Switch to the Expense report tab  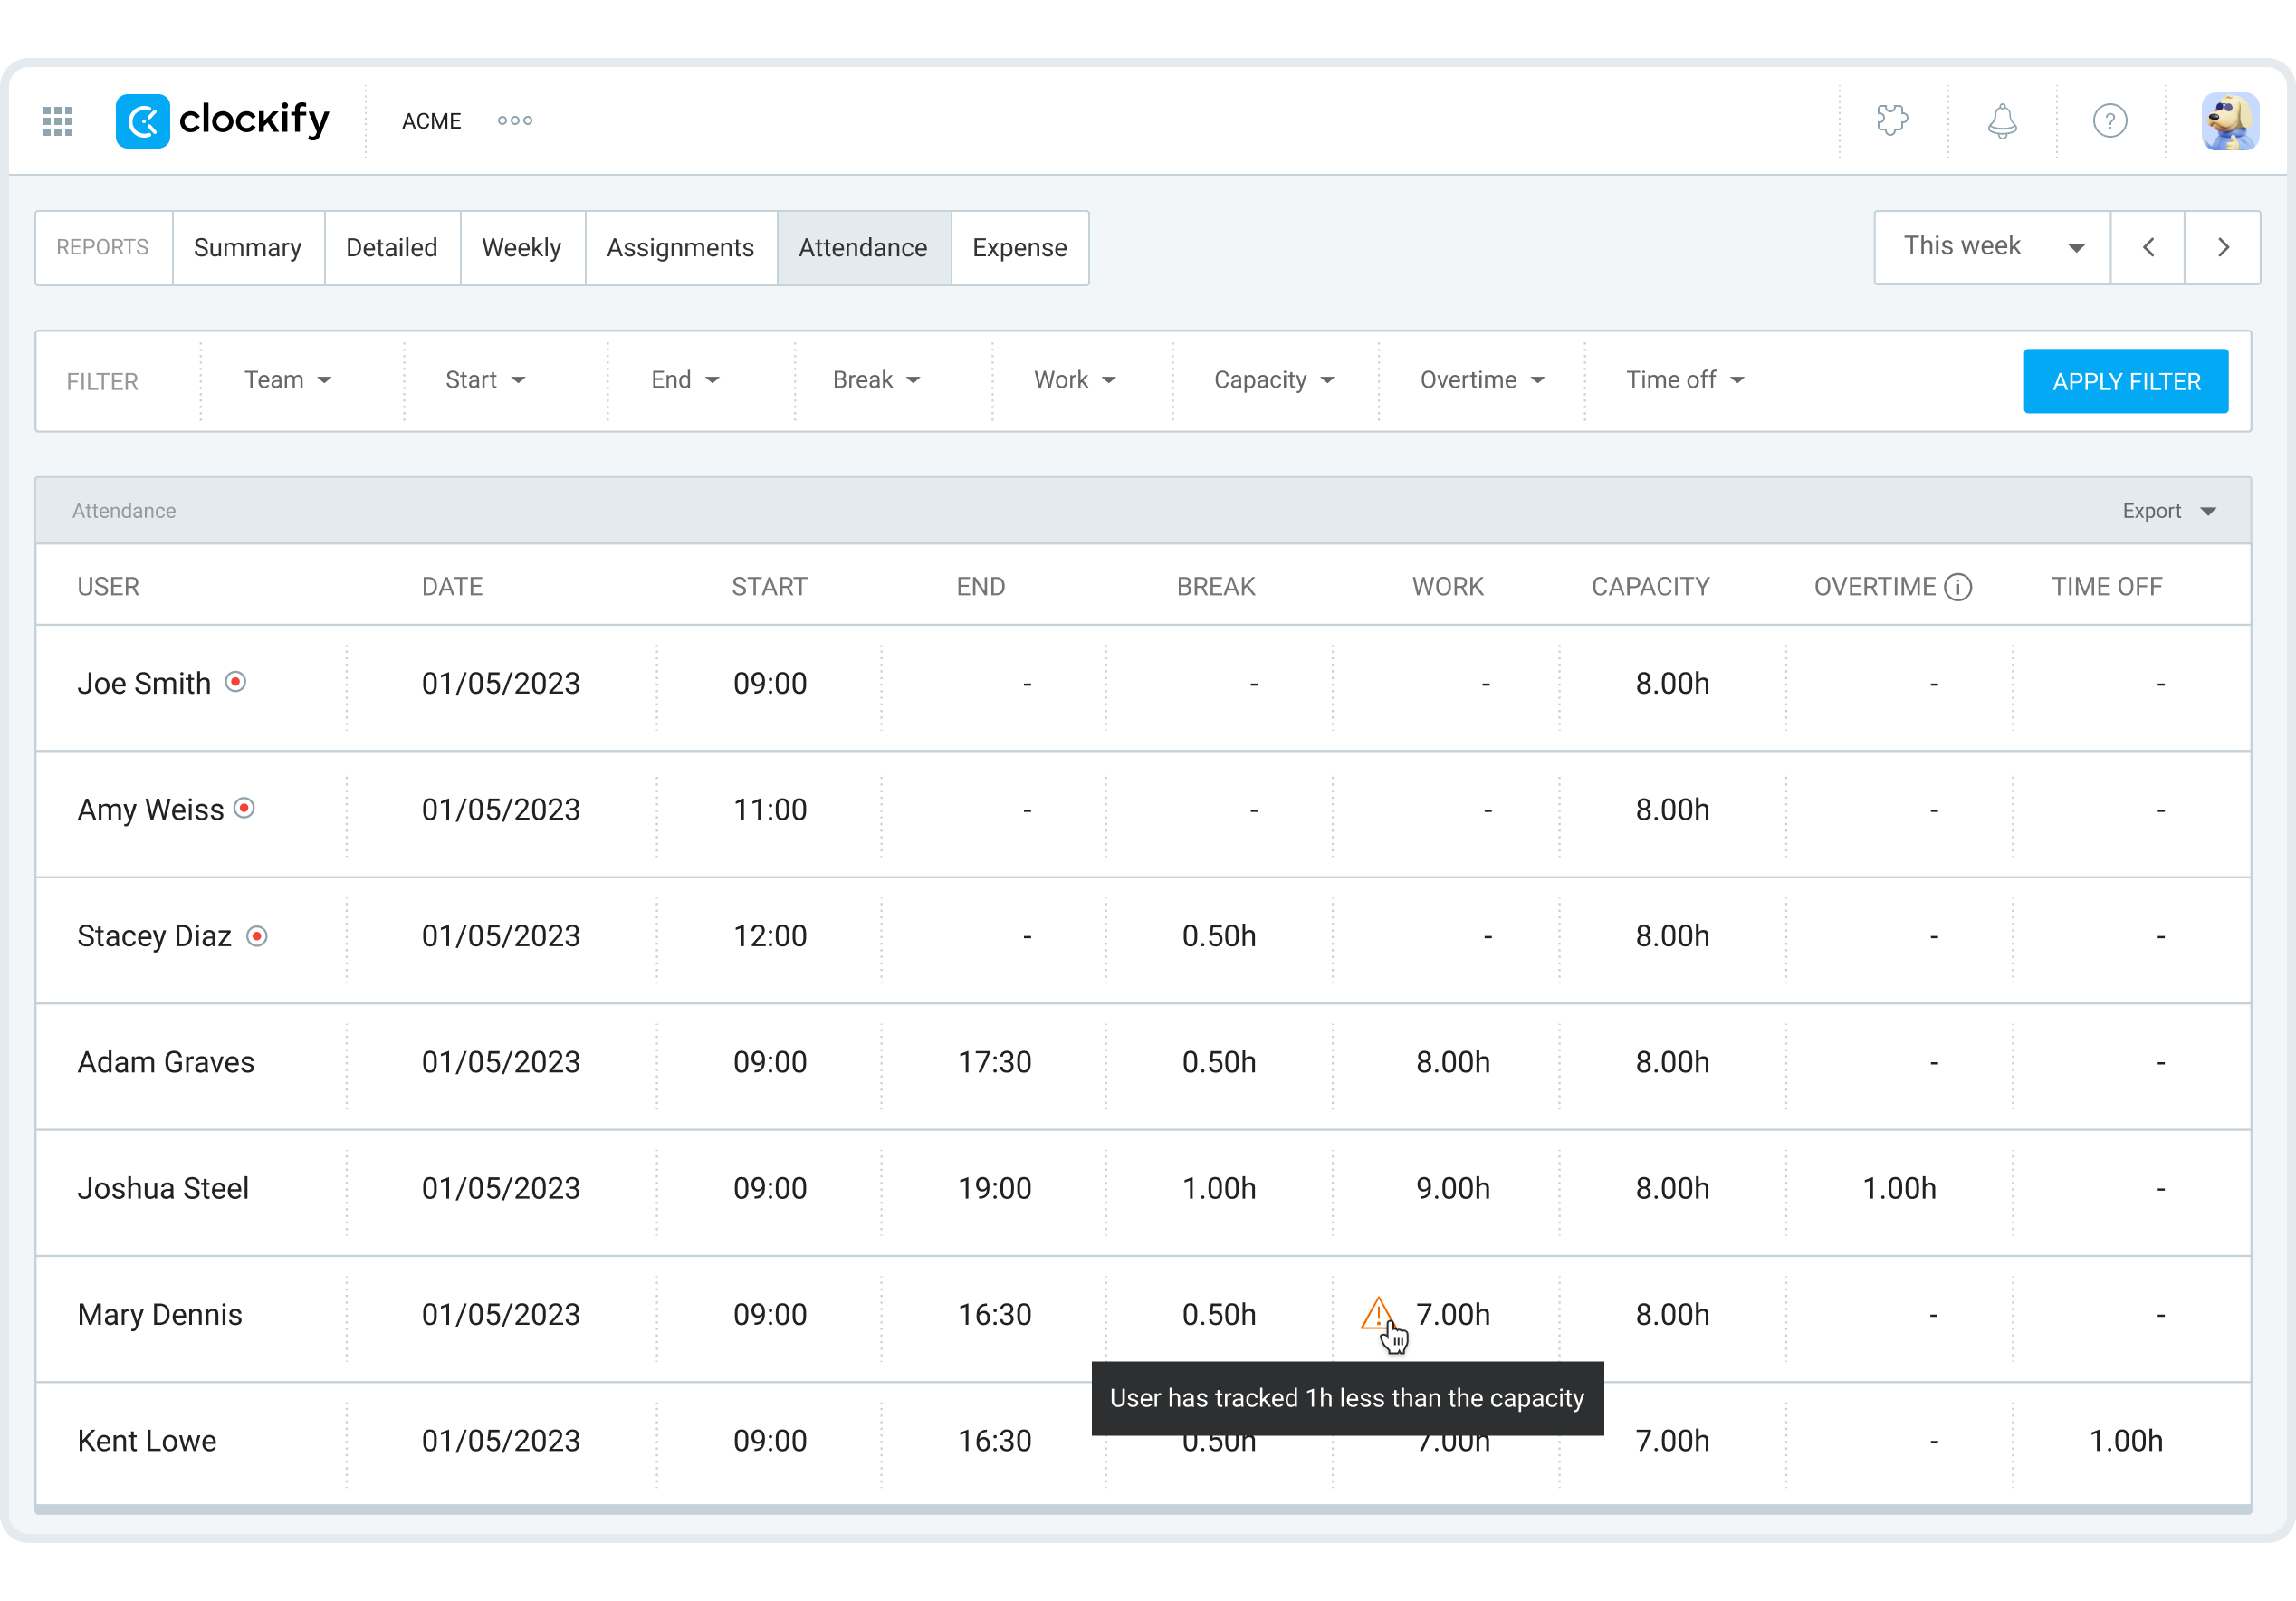(1019, 248)
